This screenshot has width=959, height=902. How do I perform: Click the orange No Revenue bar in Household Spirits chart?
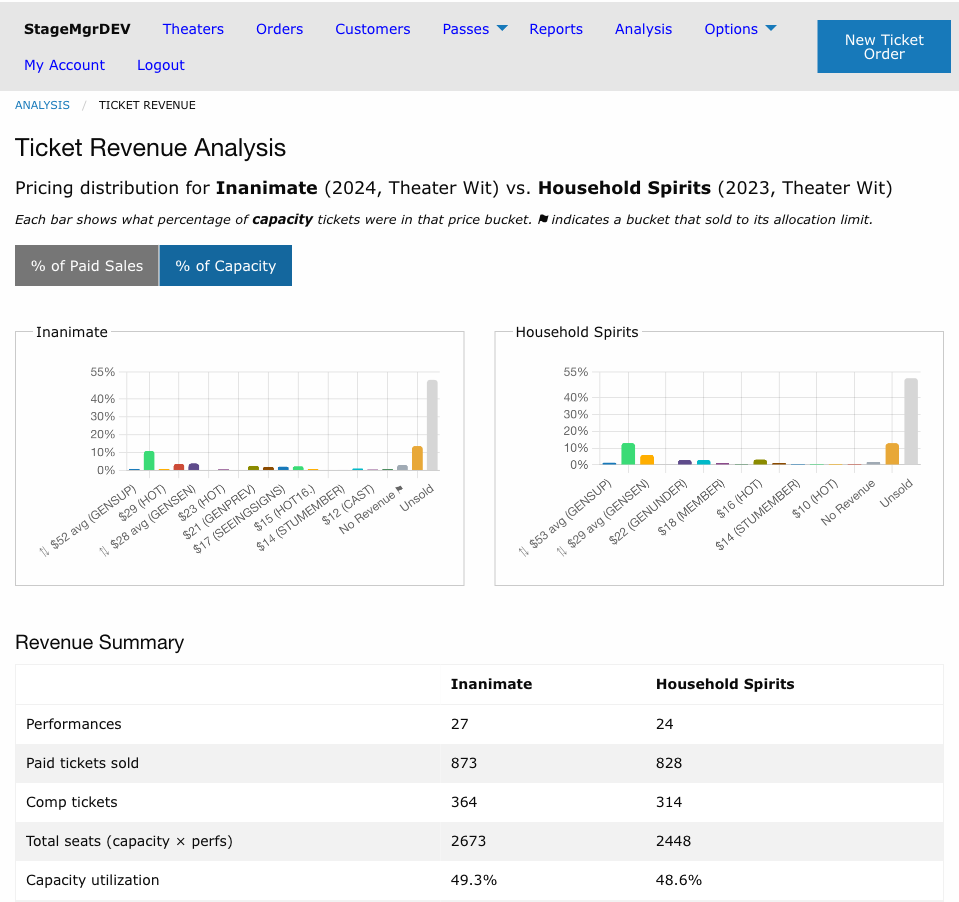click(x=892, y=454)
